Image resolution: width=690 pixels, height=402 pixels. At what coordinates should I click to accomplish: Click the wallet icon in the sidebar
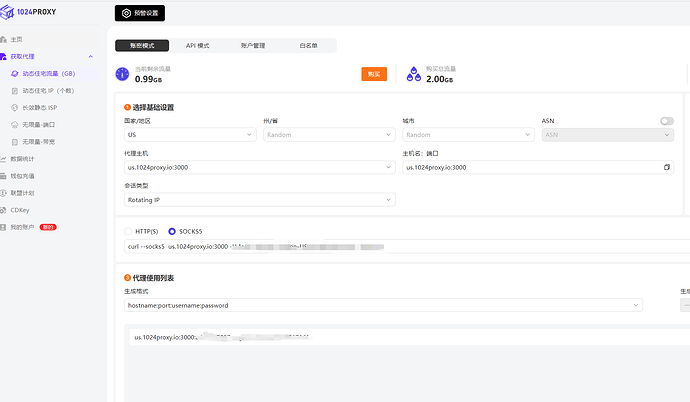point(4,176)
